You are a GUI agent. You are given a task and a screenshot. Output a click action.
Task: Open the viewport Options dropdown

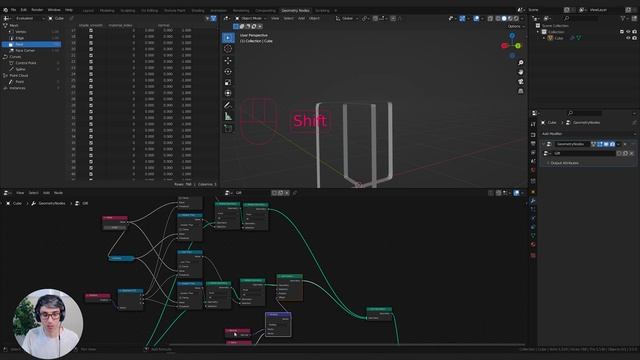(516, 27)
